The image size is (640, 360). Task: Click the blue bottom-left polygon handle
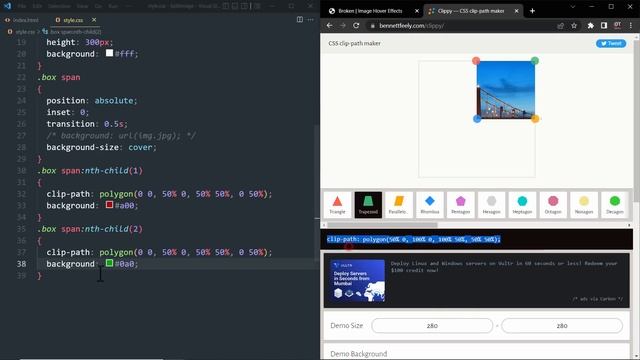coord(477,119)
